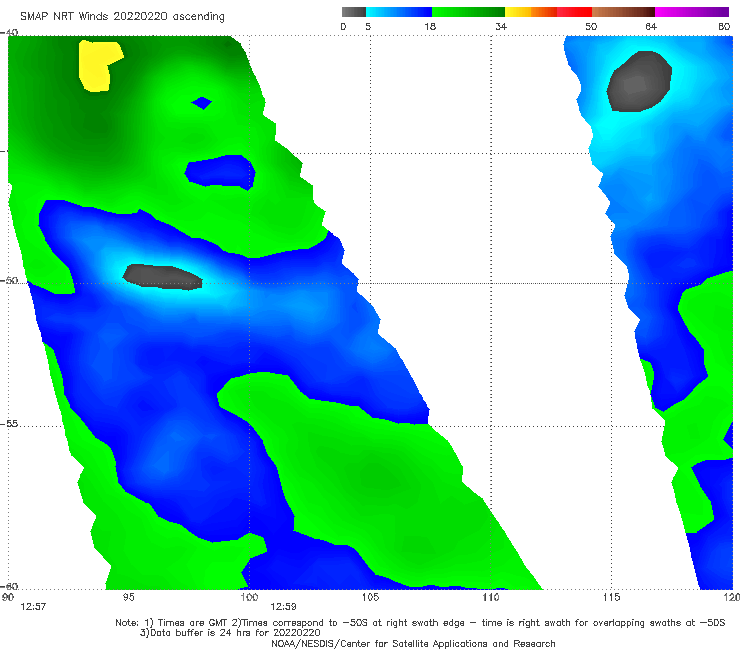Click the note '3)Data buffer is 24 hrs for 20220220'
The height and width of the screenshot is (650, 740).
230,633
